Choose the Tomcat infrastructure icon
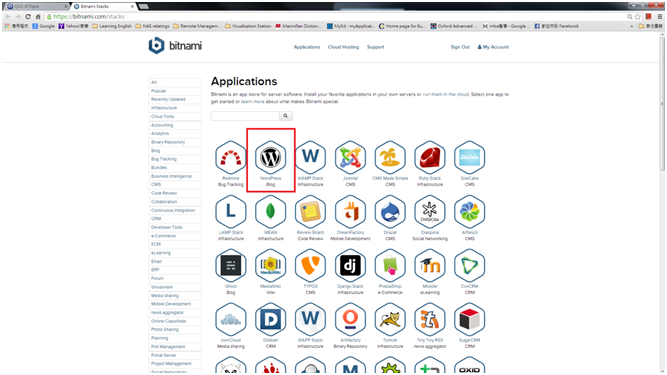 pos(390,320)
